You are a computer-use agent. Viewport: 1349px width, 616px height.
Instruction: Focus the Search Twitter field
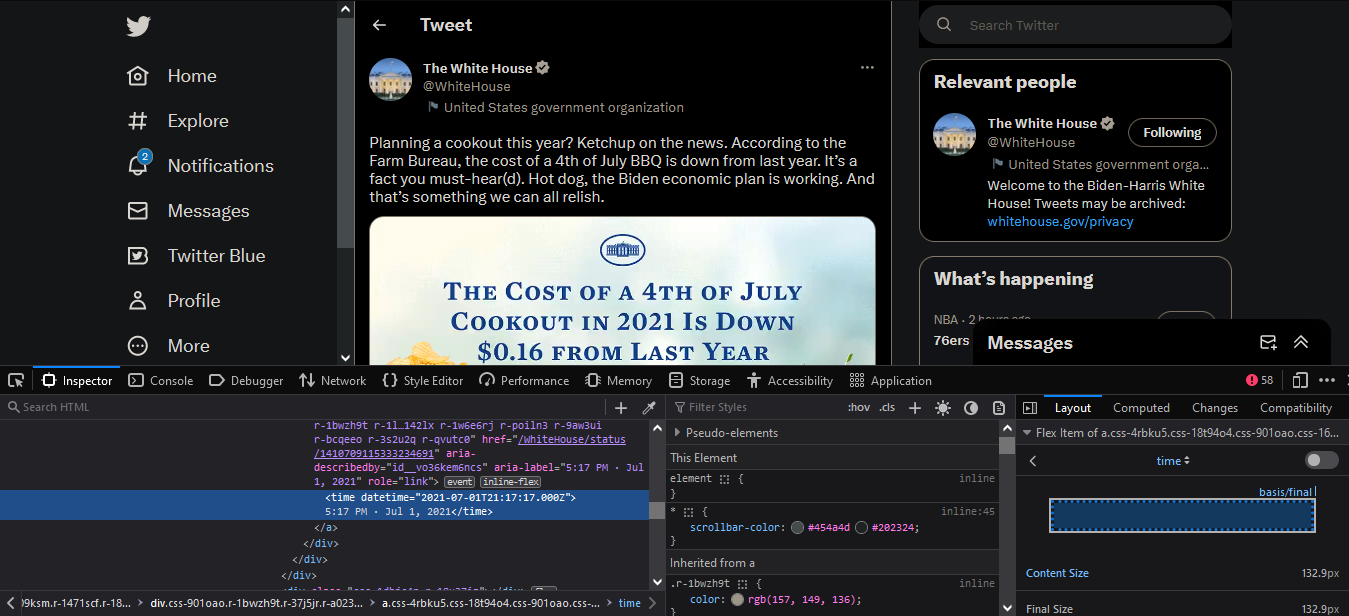click(1075, 25)
